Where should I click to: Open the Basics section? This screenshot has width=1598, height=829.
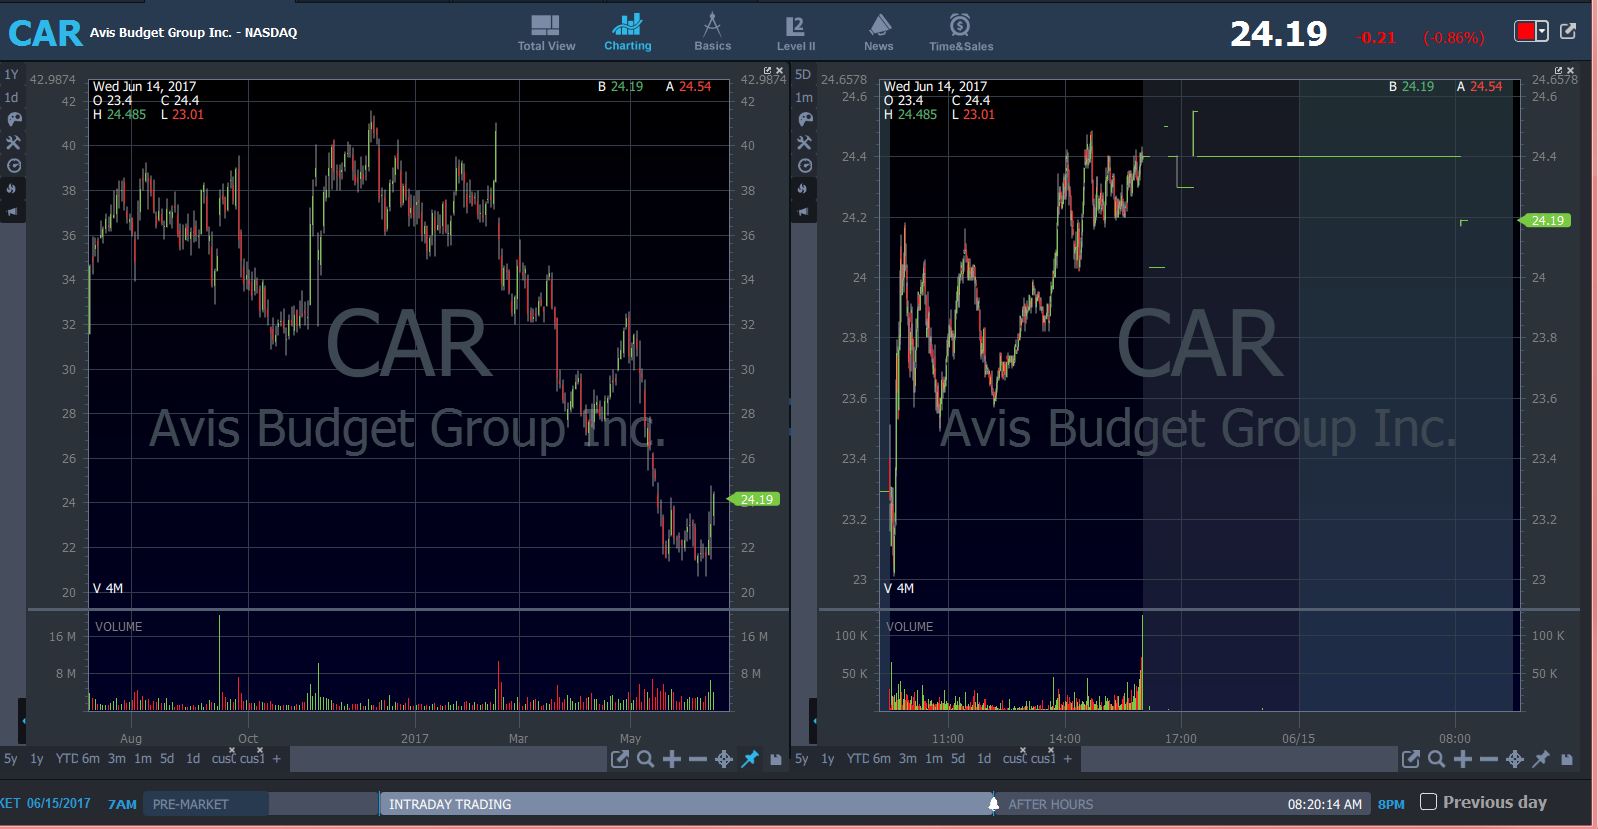[712, 32]
